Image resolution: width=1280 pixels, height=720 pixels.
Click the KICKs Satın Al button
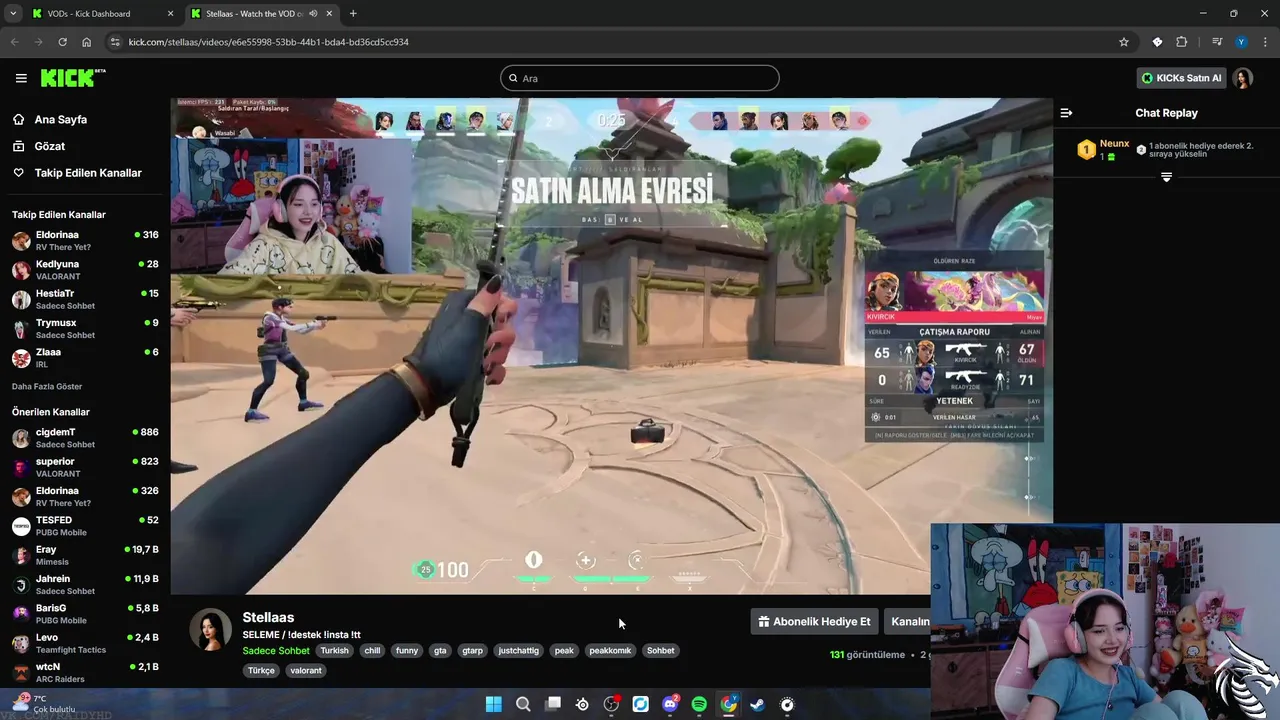tap(1182, 78)
